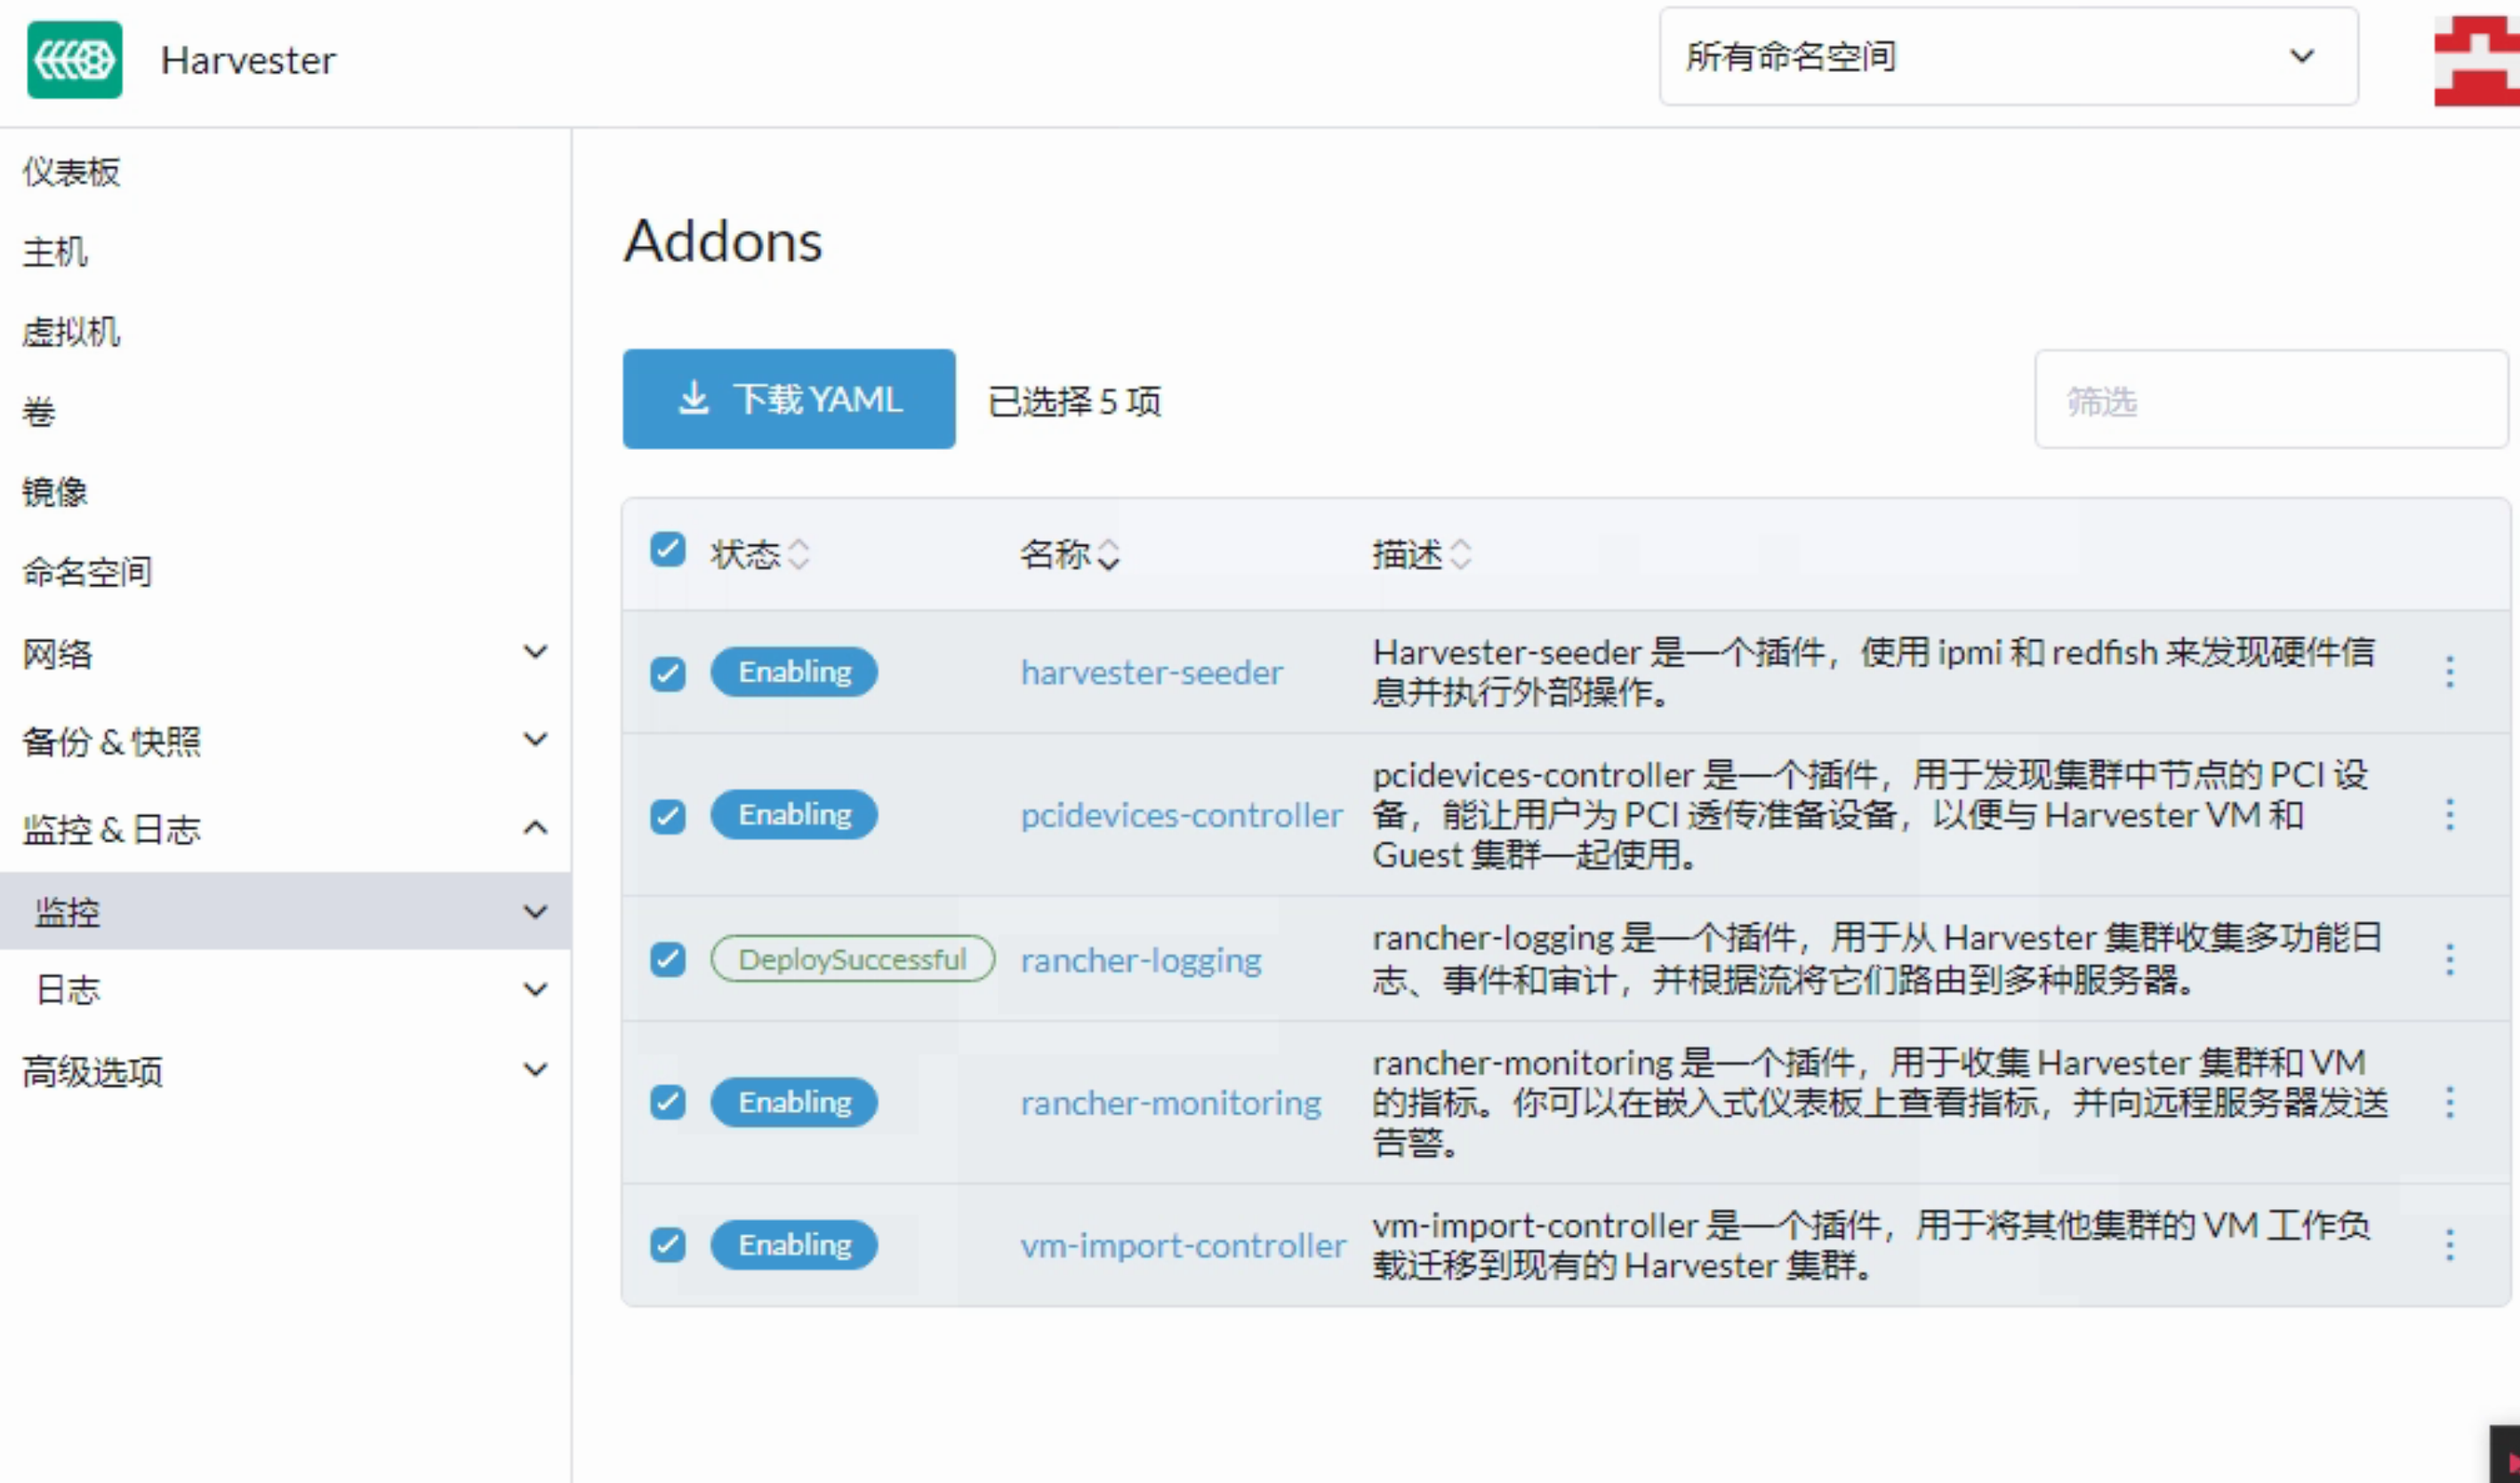
Task: Click the DeploySuccessful status badge
Action: (x=852, y=959)
